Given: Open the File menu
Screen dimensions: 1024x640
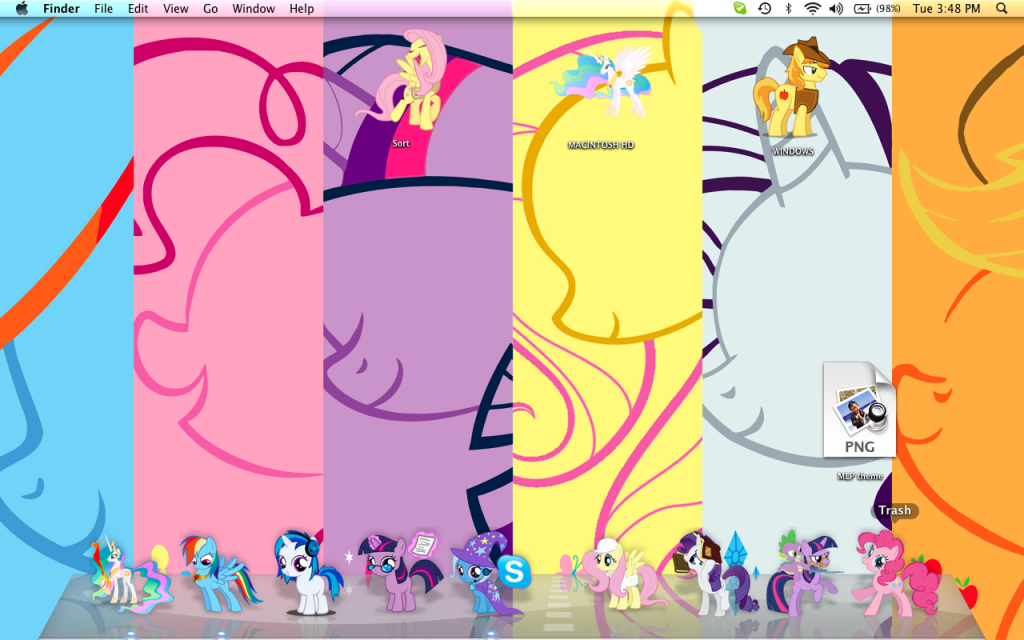Looking at the screenshot, I should tap(103, 8).
